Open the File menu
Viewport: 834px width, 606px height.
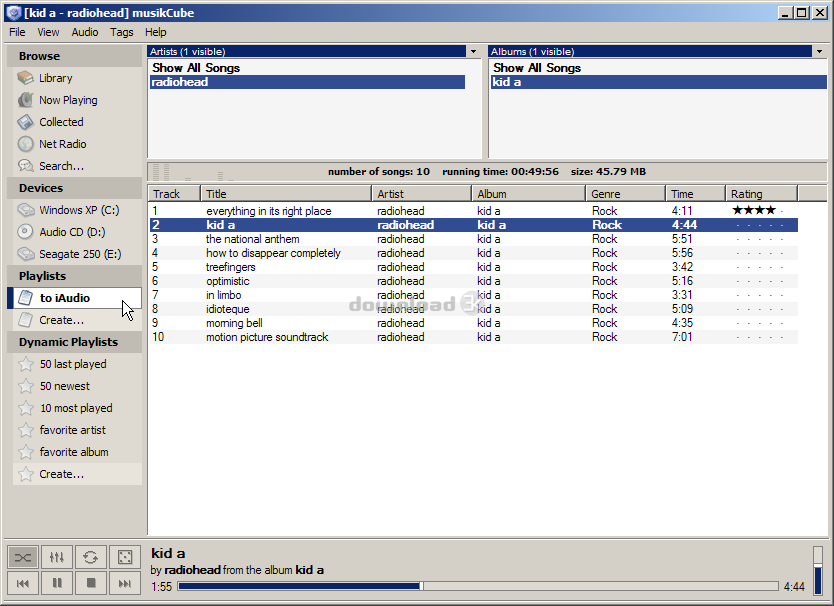[17, 32]
